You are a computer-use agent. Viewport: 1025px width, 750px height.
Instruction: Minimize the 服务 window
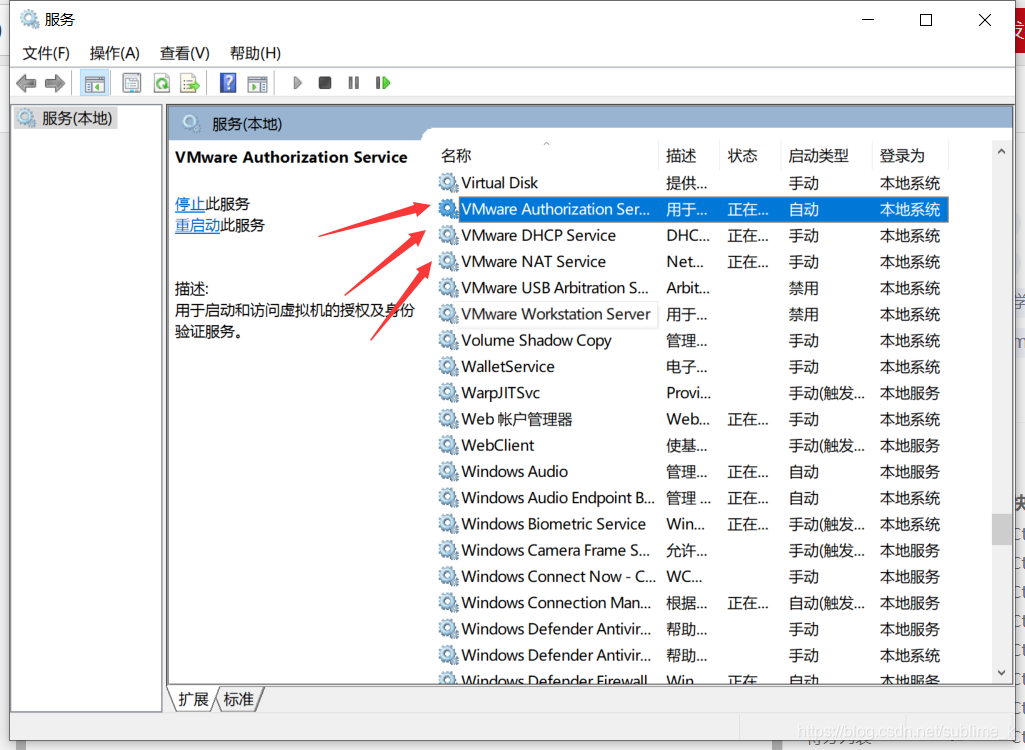coord(867,20)
